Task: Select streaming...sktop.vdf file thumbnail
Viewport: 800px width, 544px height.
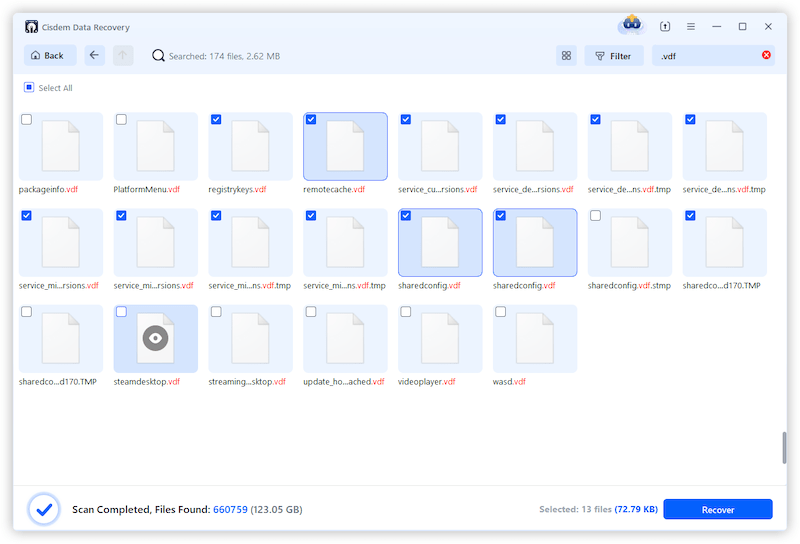Action: point(251,339)
